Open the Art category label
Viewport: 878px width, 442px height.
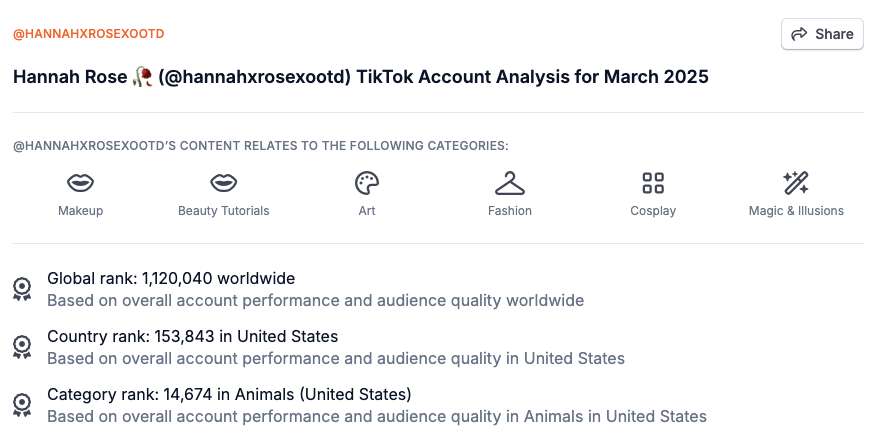click(367, 211)
